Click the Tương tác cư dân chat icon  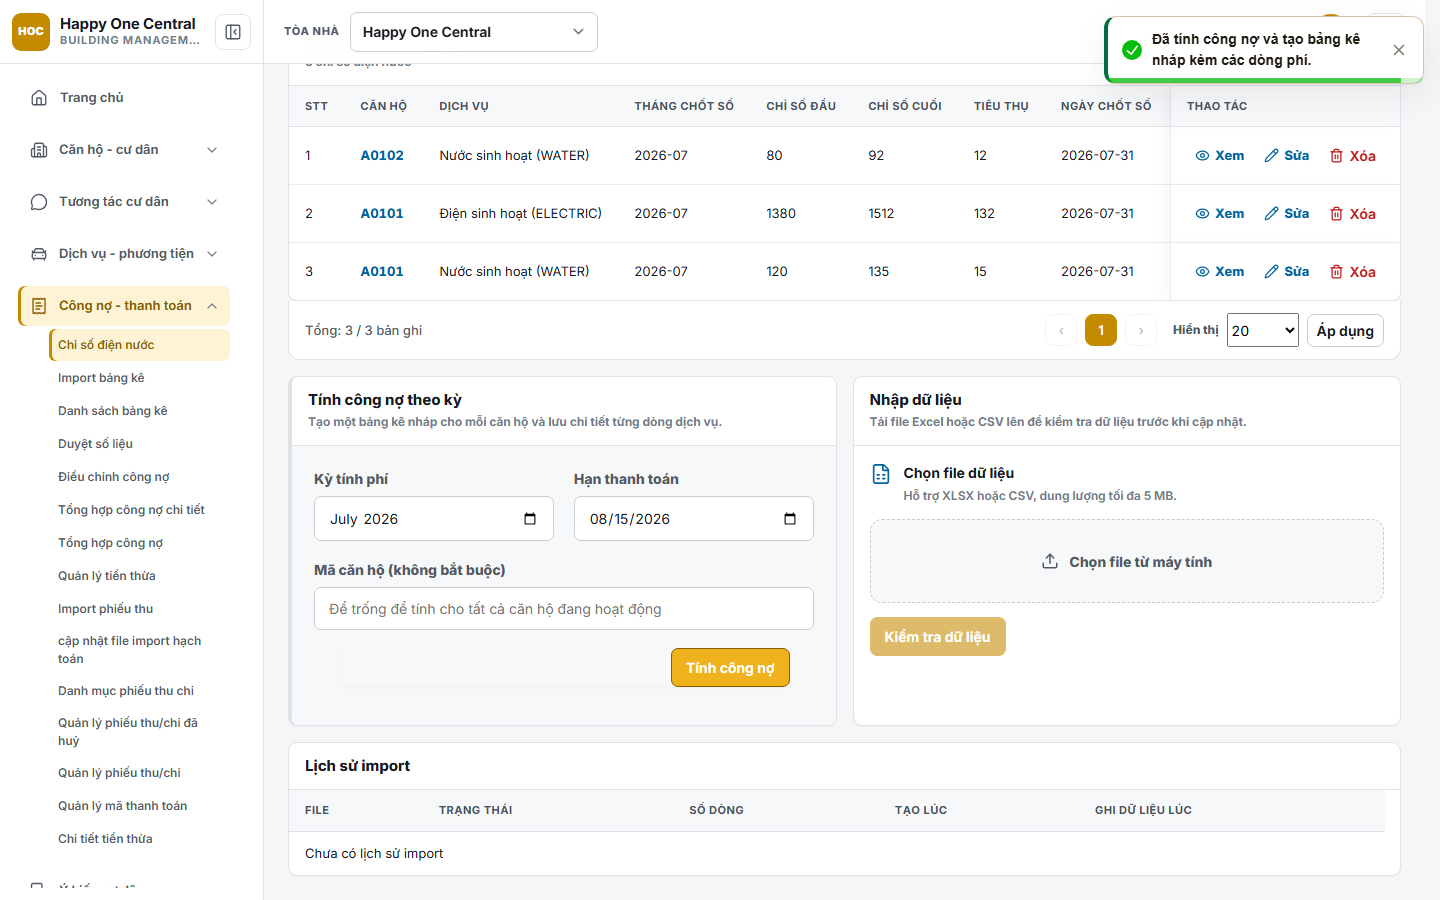[x=39, y=202]
